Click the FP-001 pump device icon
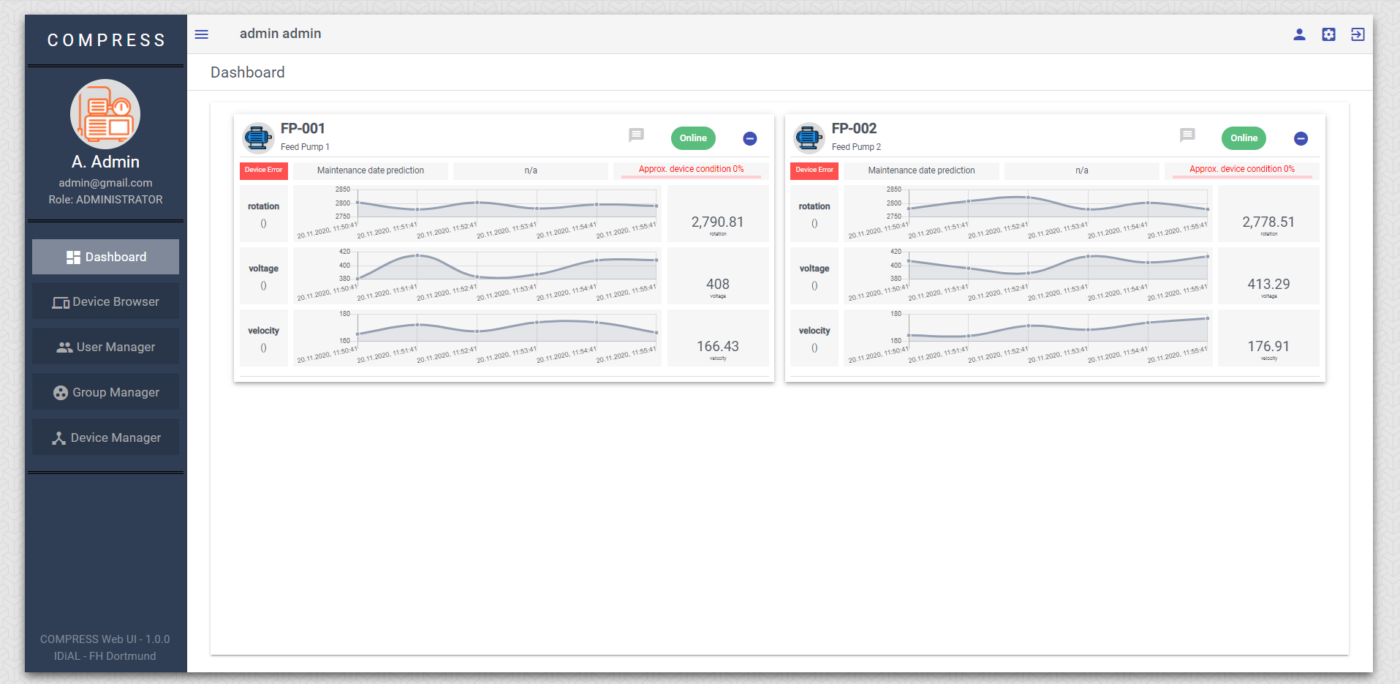The height and width of the screenshot is (684, 1400). 259,137
